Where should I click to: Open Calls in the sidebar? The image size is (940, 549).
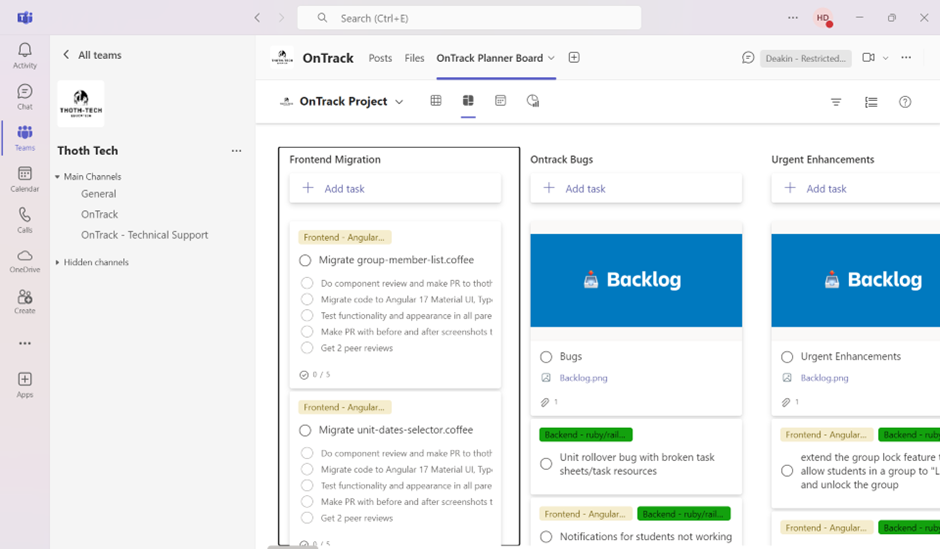(x=25, y=220)
